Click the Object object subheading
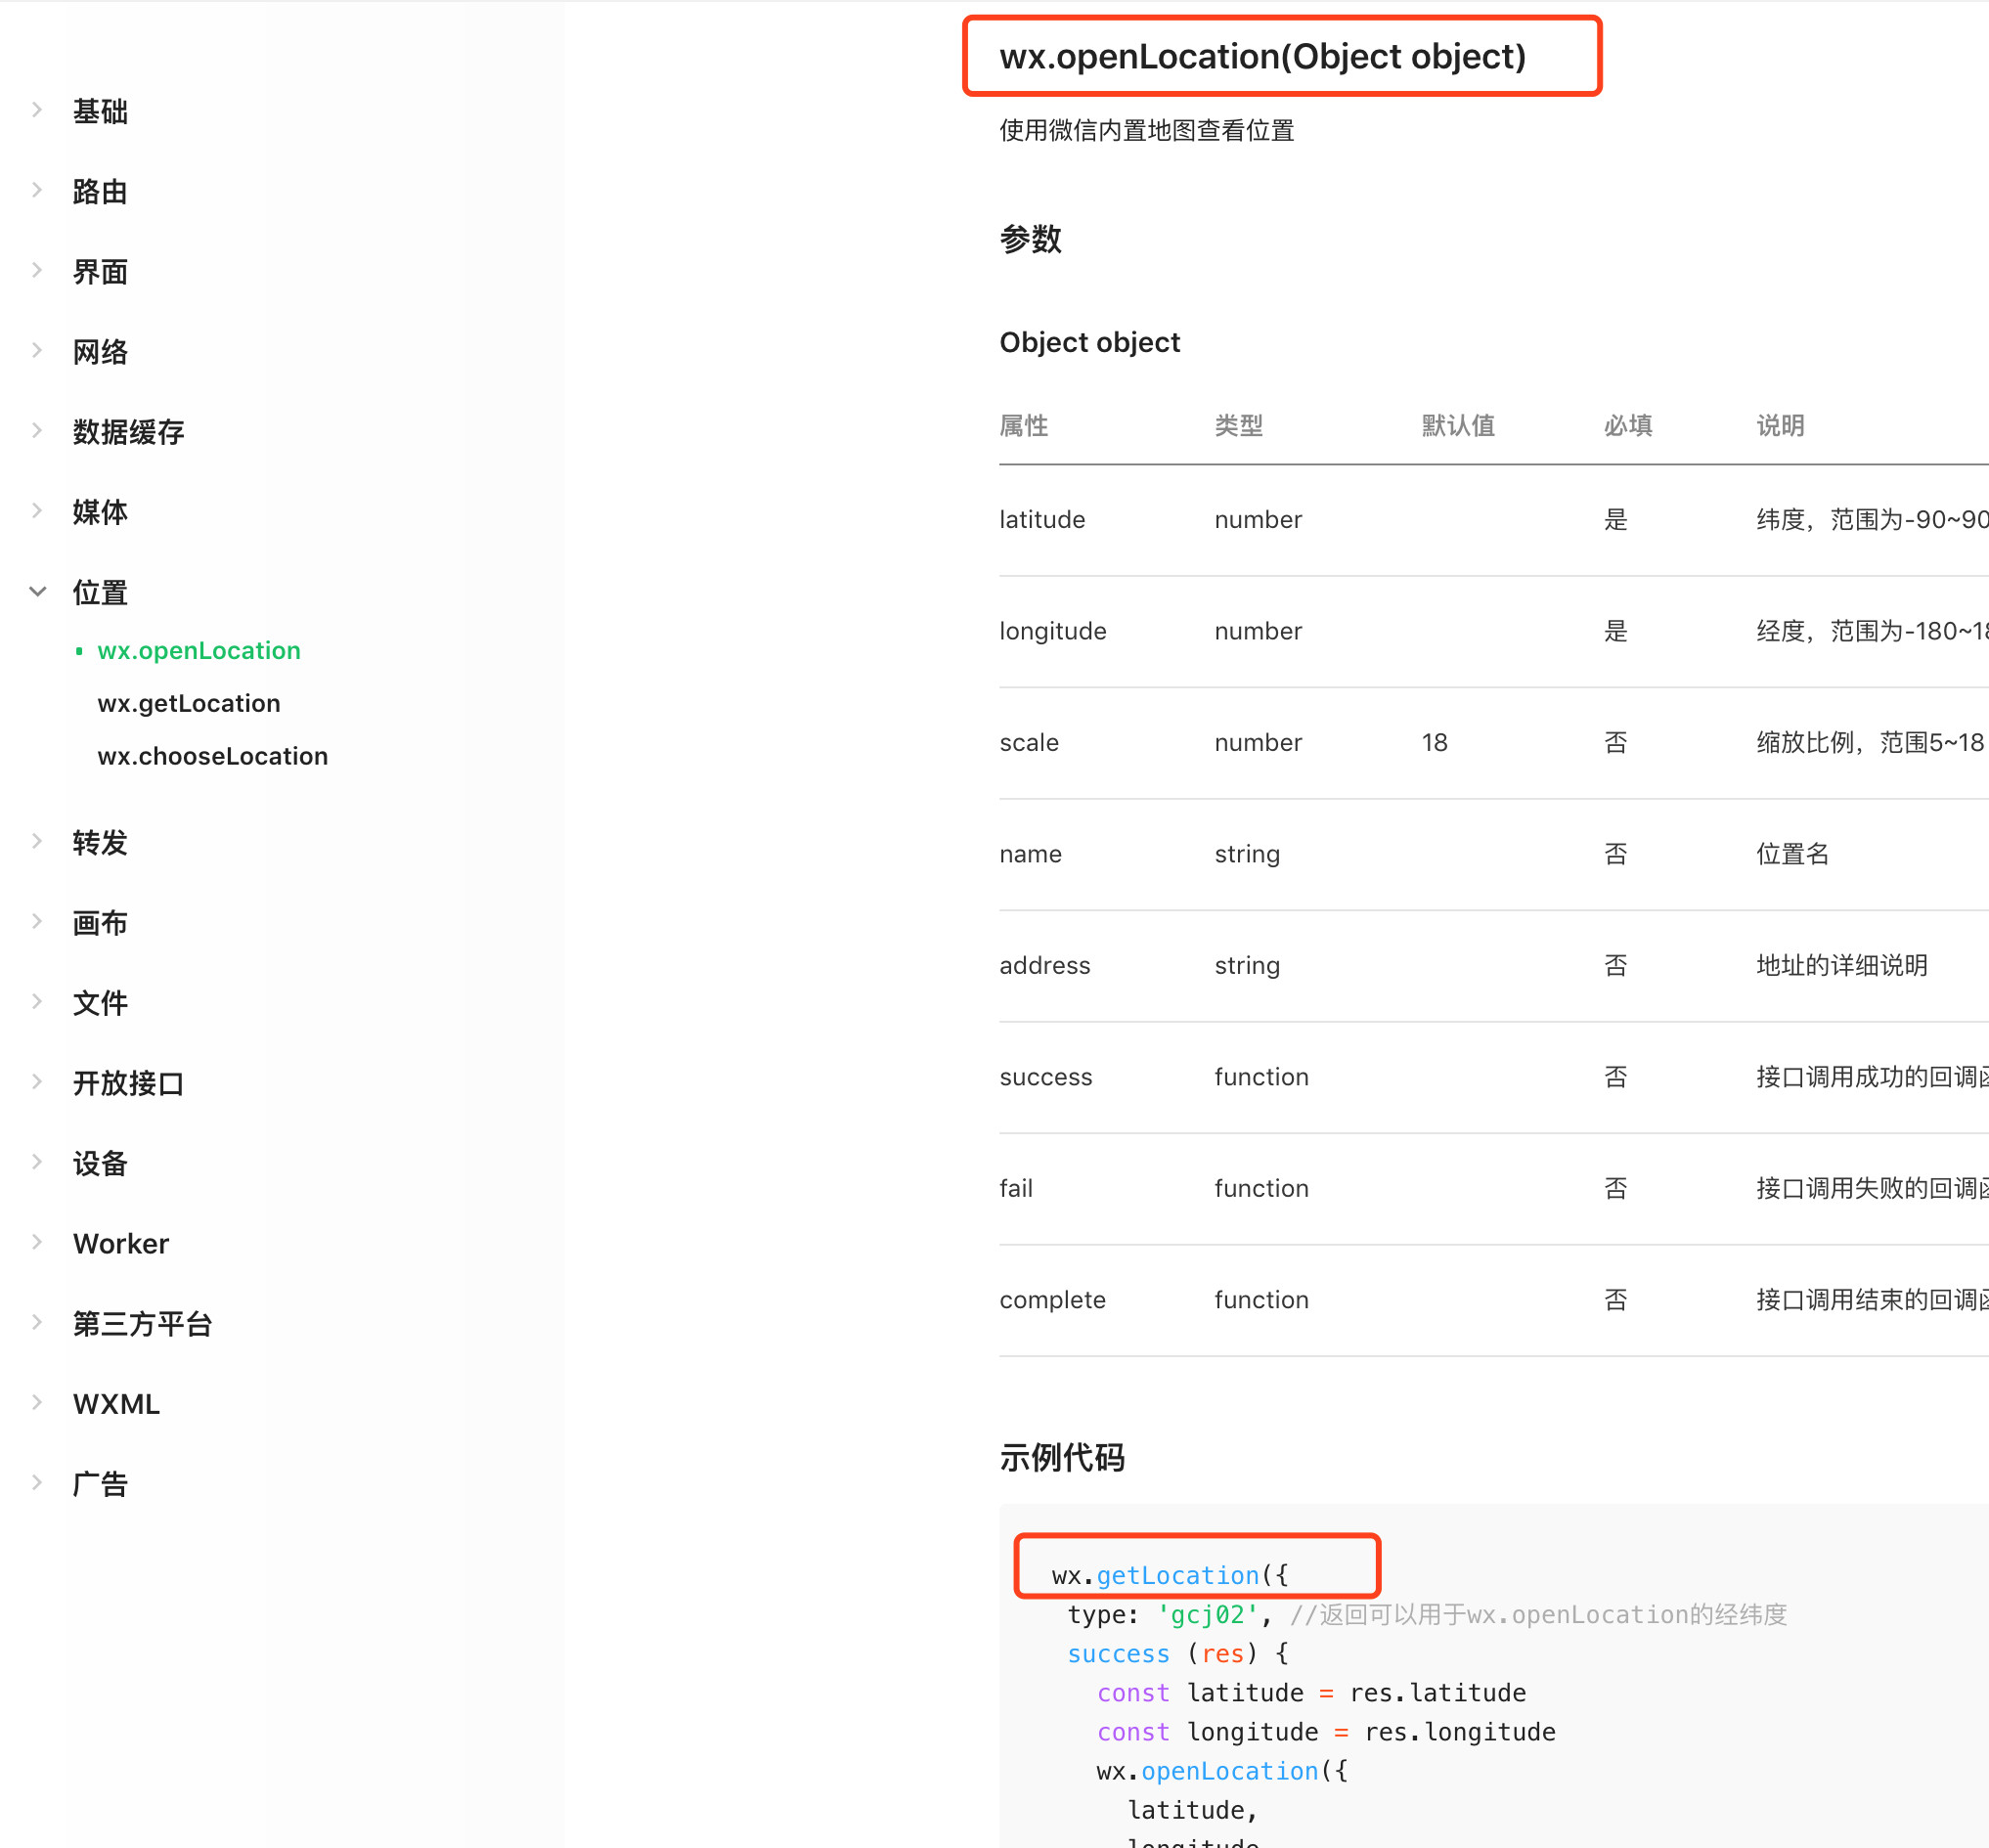 [x=1089, y=342]
